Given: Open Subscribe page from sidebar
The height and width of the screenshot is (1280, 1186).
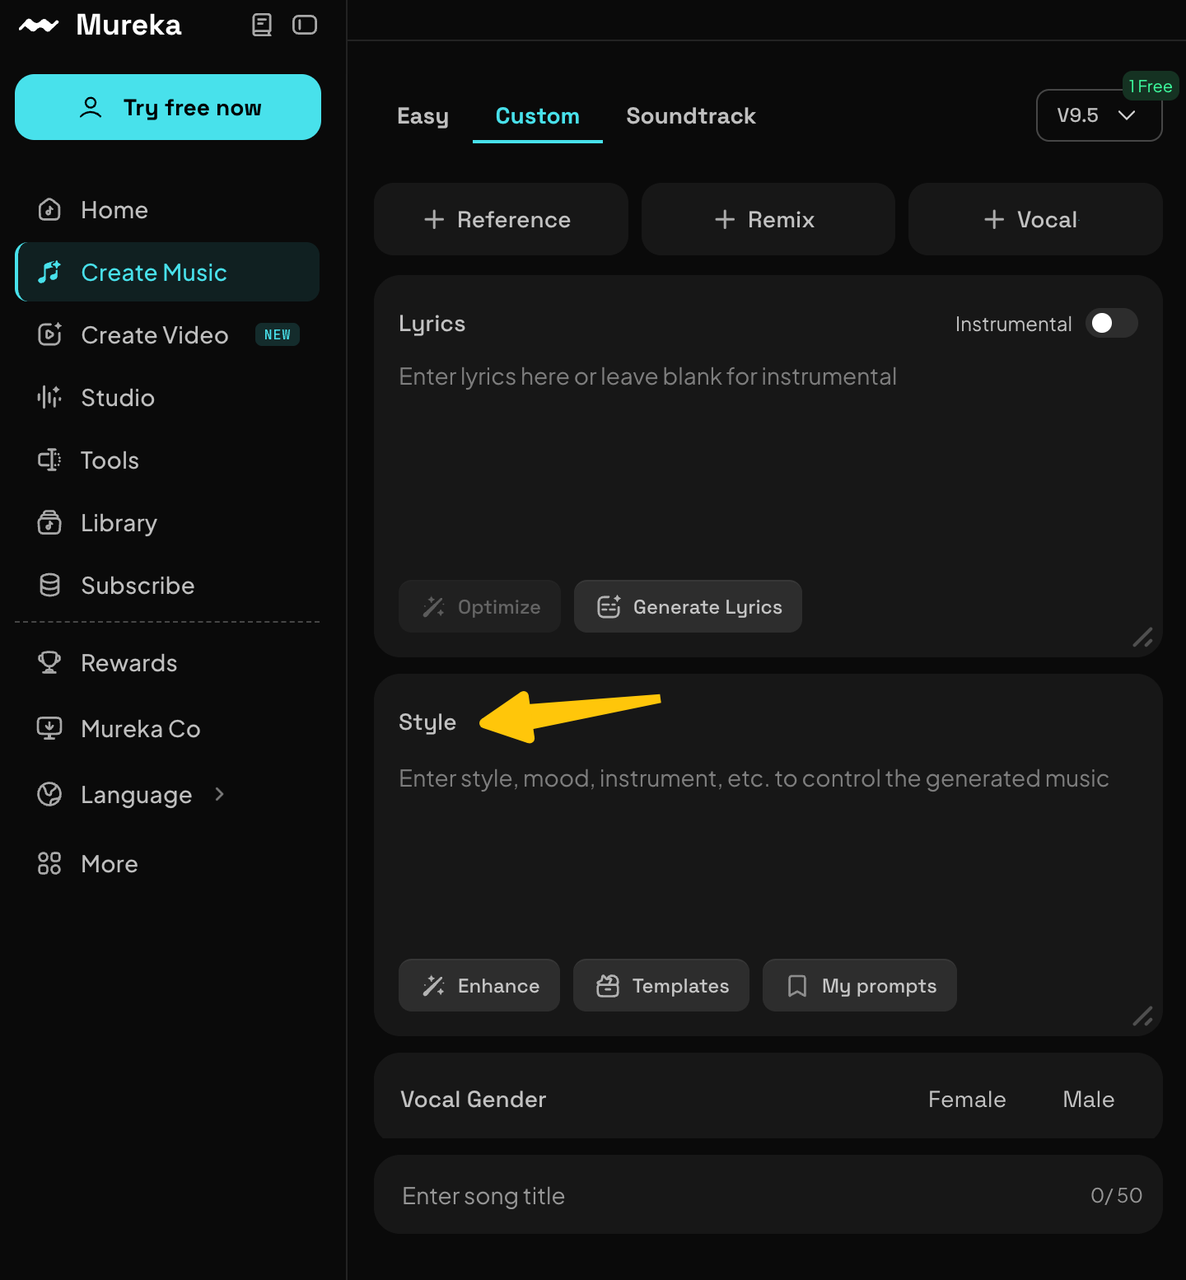Looking at the screenshot, I should tap(167, 585).
